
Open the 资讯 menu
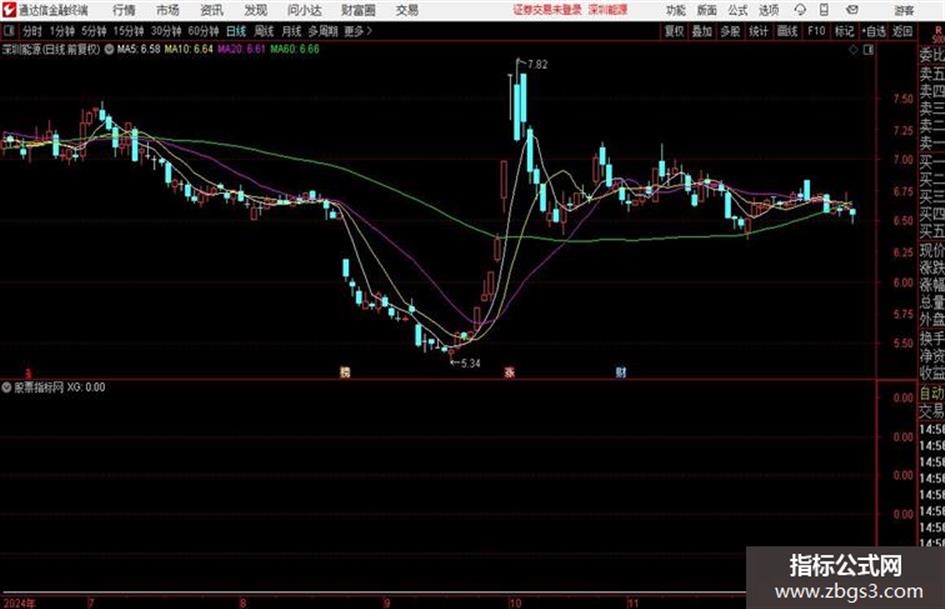tap(212, 10)
